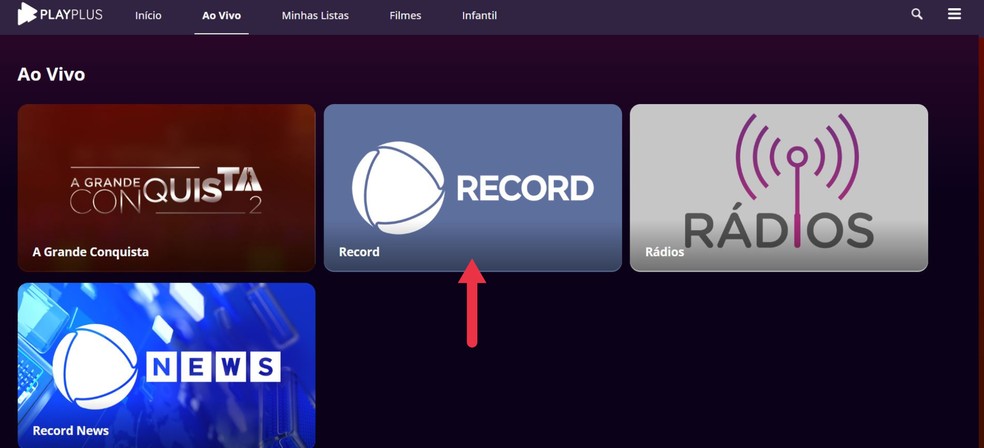Switch to the Filmes tab
Viewport: 984px width, 448px height.
click(x=405, y=16)
